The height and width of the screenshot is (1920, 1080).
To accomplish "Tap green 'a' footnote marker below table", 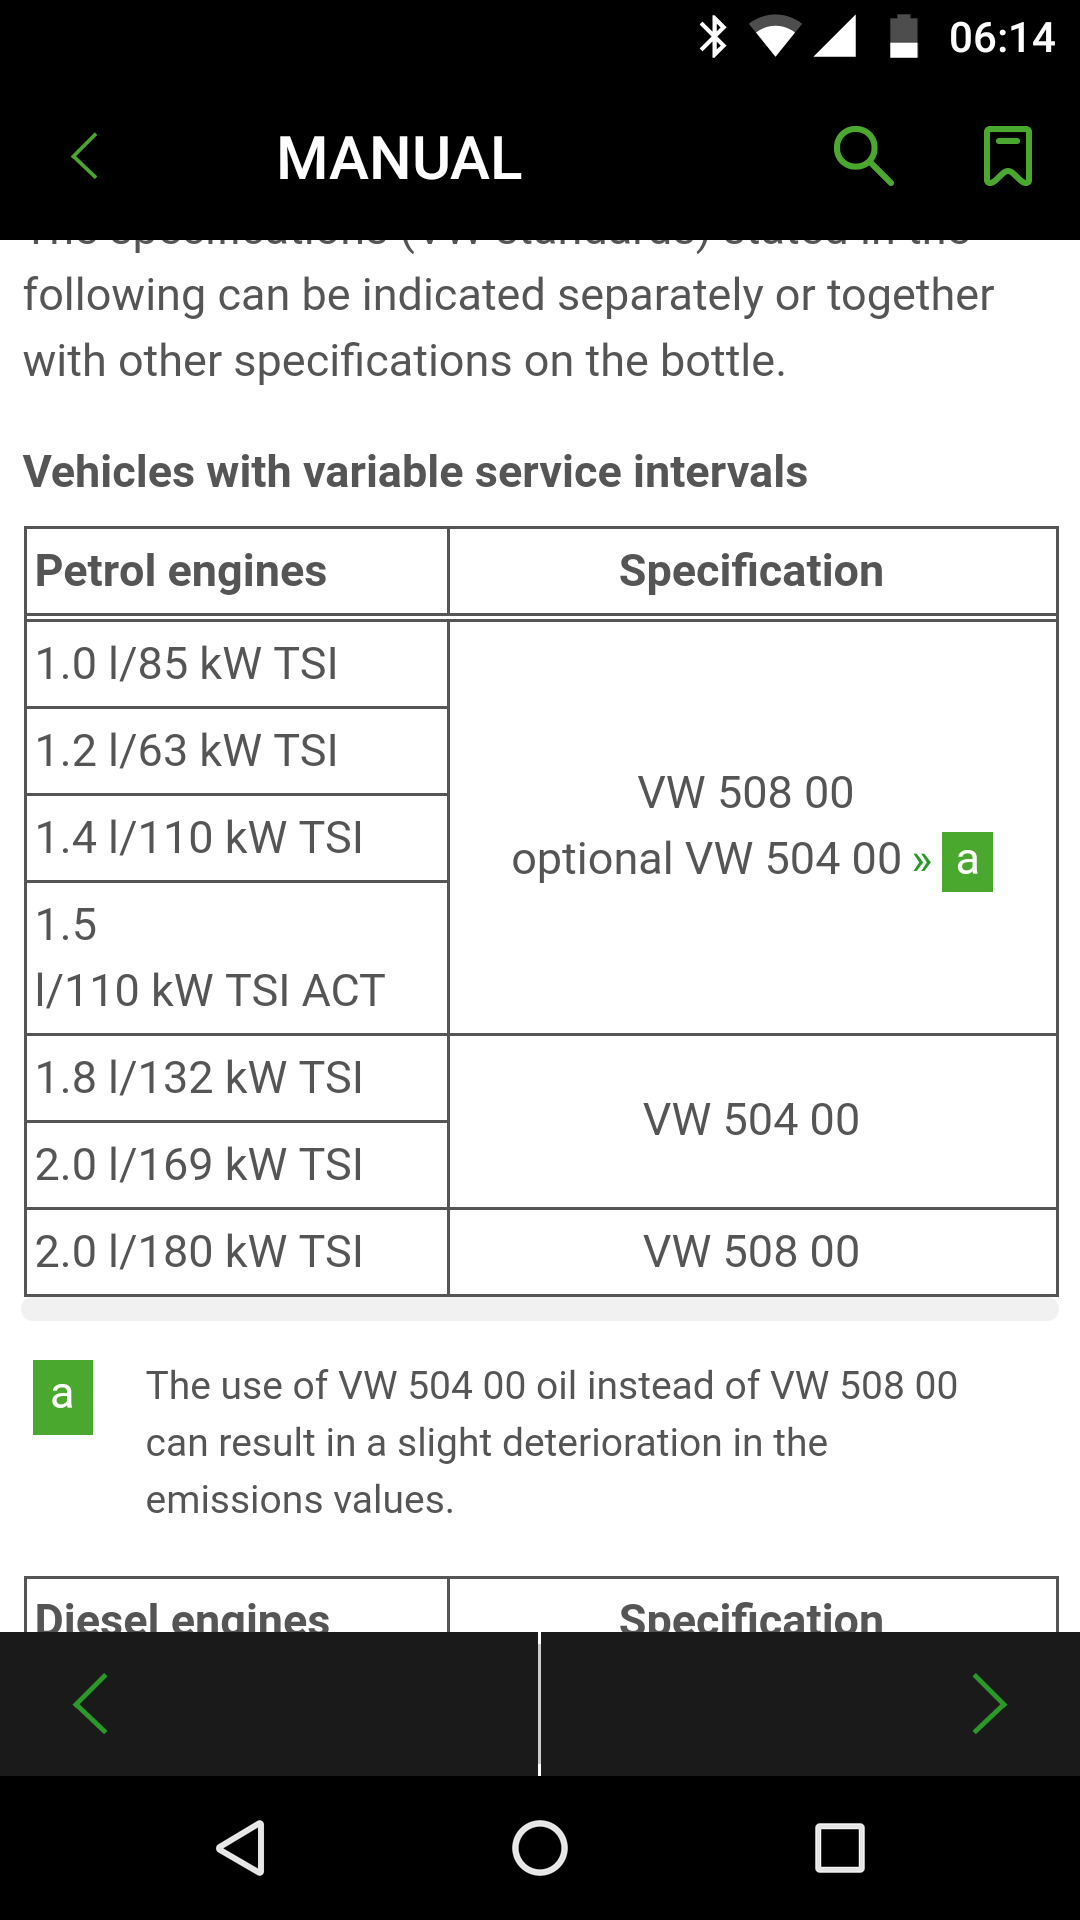I will tap(63, 1397).
